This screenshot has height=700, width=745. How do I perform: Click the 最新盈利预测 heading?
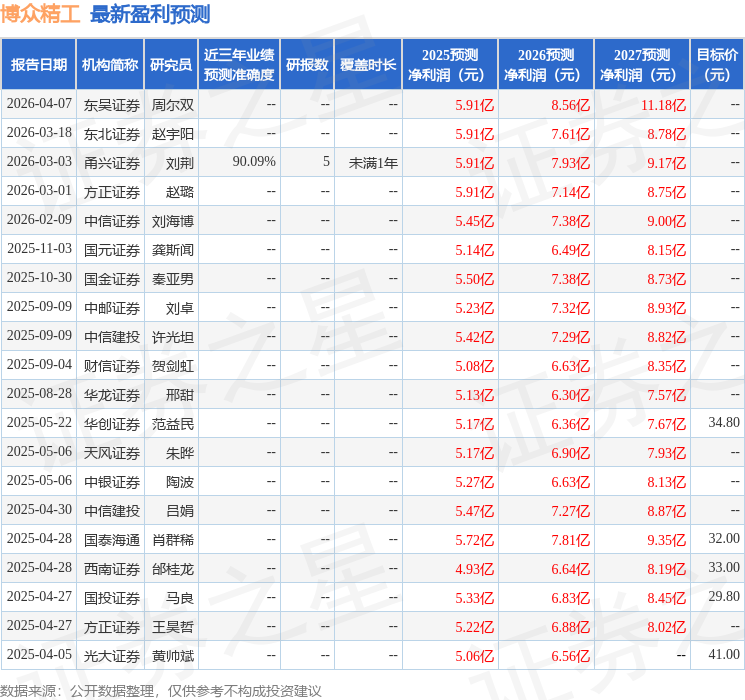pos(150,14)
